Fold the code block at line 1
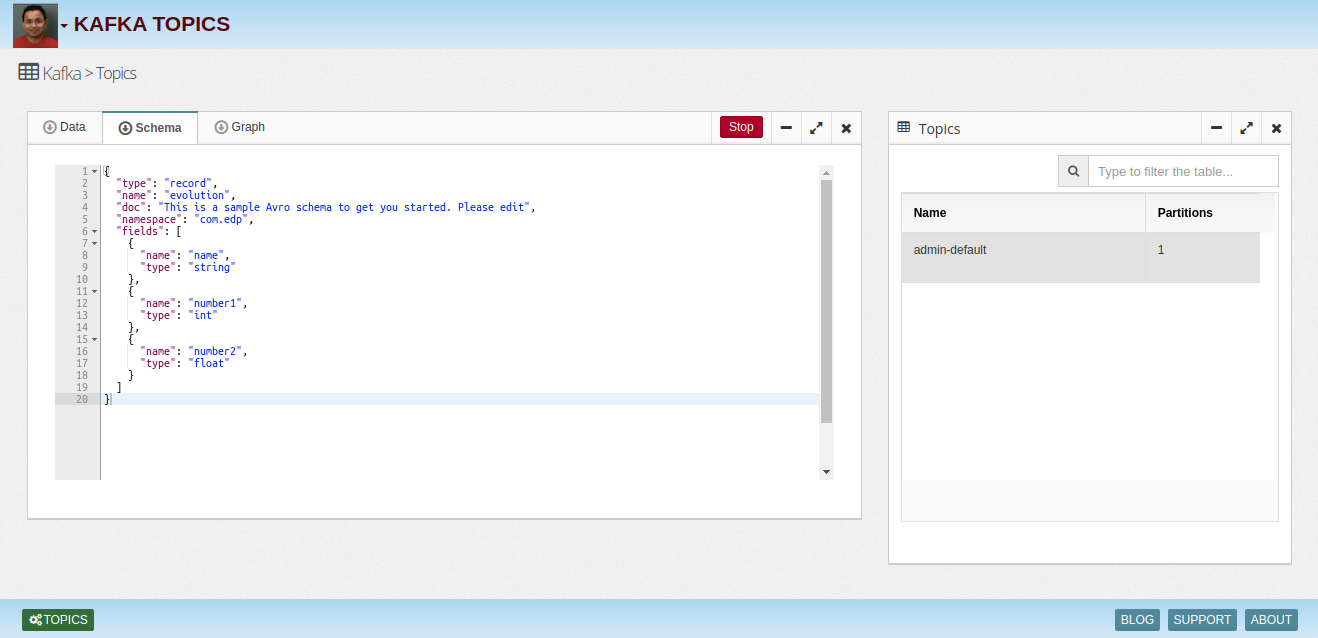 coord(94,171)
